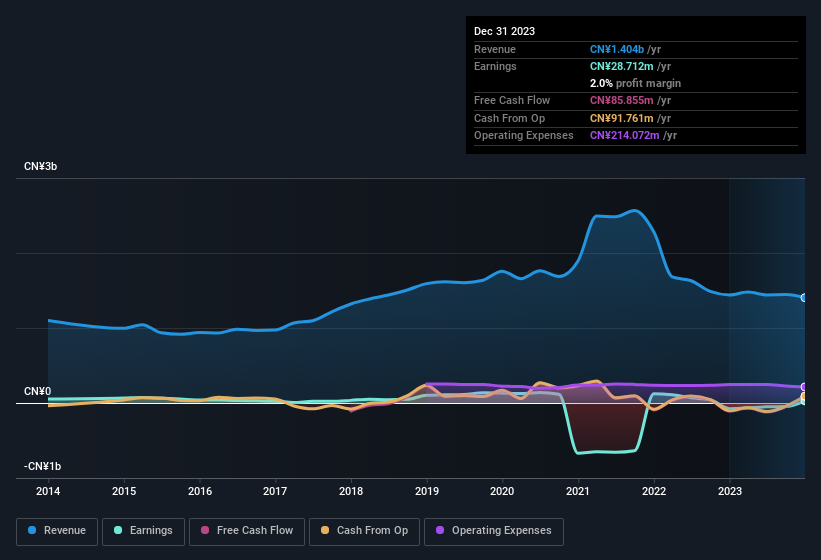Select the CN¥3b y-axis label

tap(40, 166)
